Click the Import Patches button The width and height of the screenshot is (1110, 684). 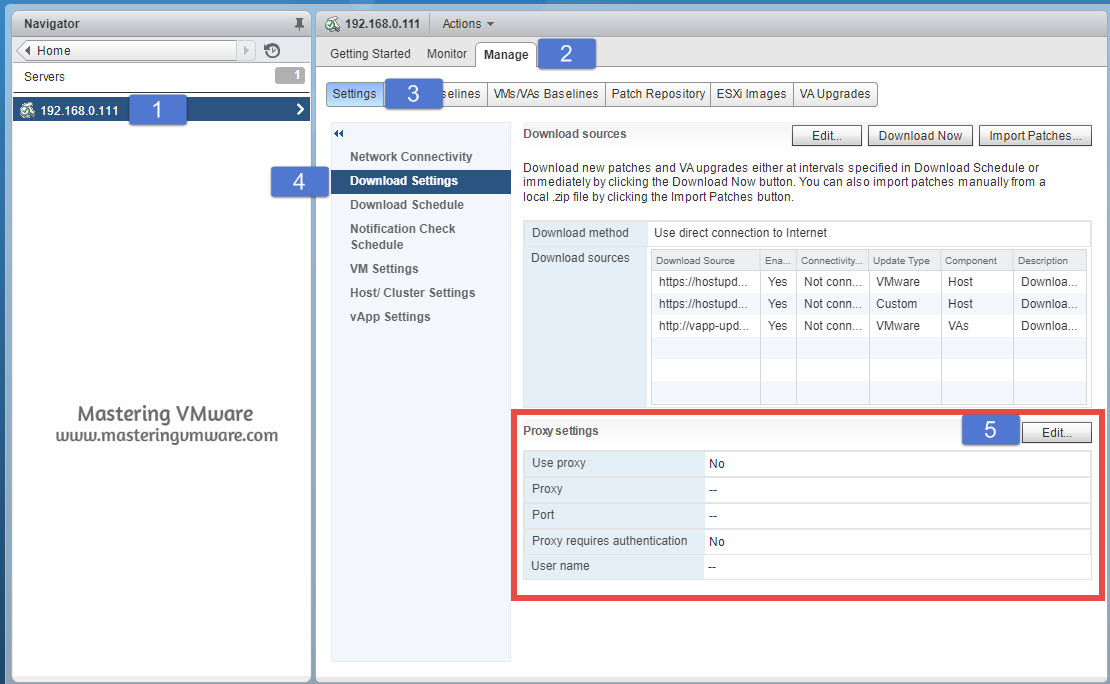point(1034,135)
